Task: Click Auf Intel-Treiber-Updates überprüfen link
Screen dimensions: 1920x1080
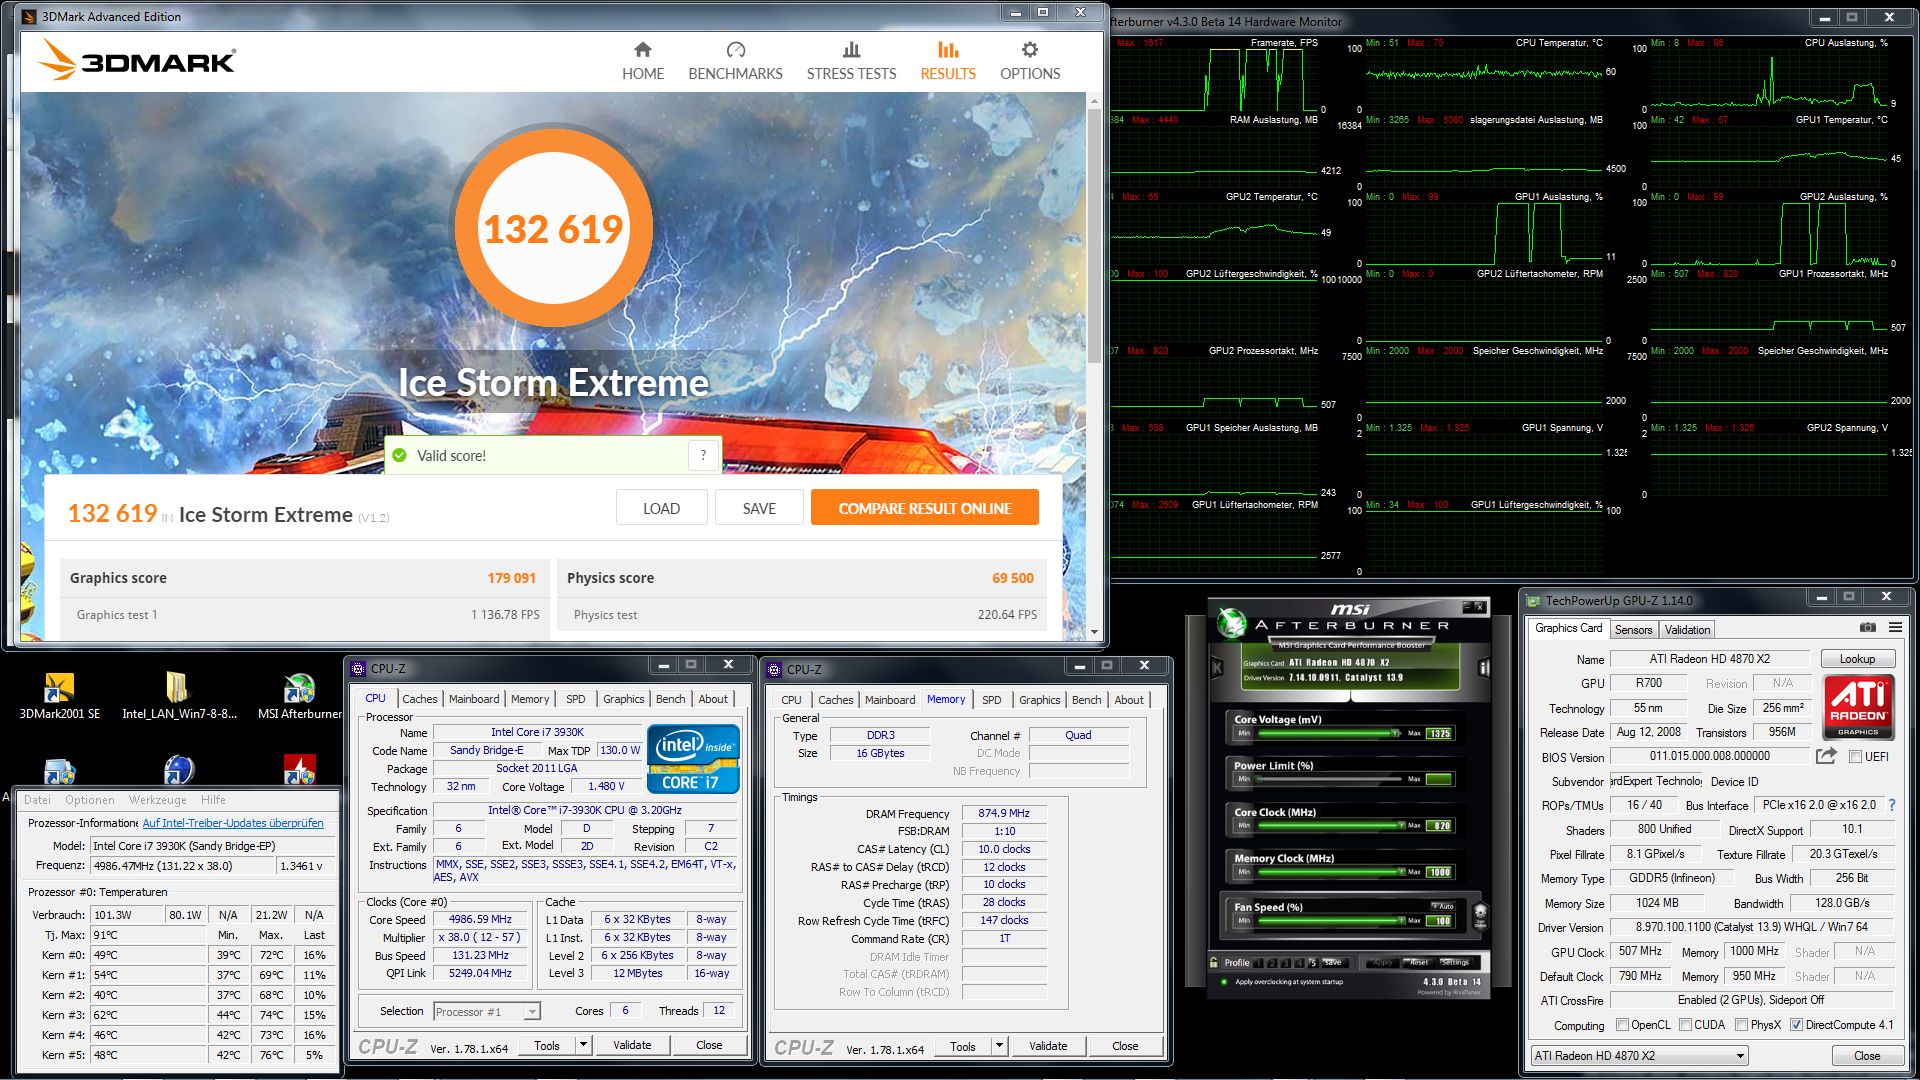Action: [233, 823]
